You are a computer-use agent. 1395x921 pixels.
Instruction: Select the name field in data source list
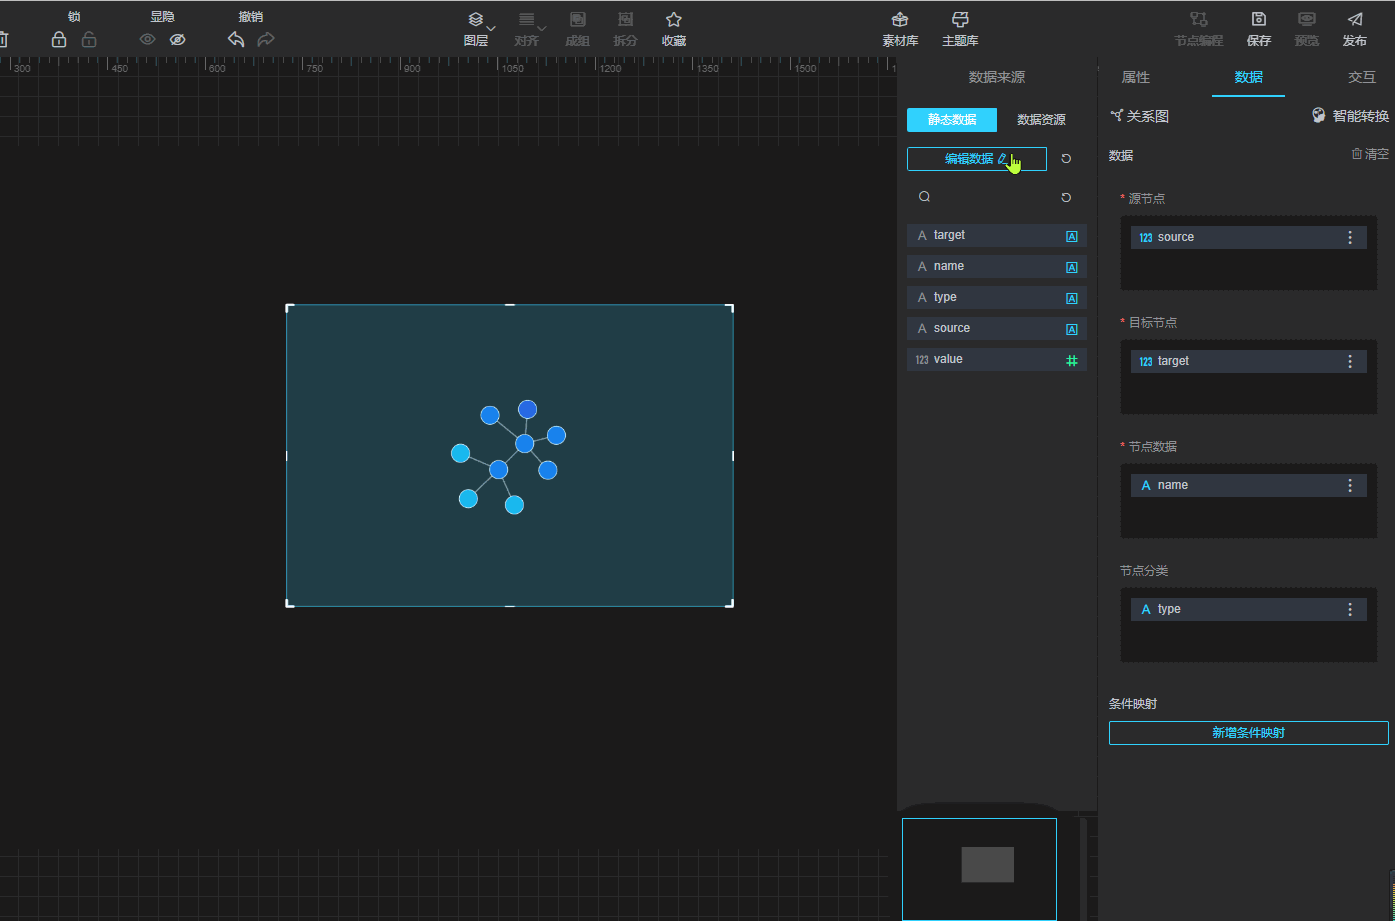pos(997,267)
